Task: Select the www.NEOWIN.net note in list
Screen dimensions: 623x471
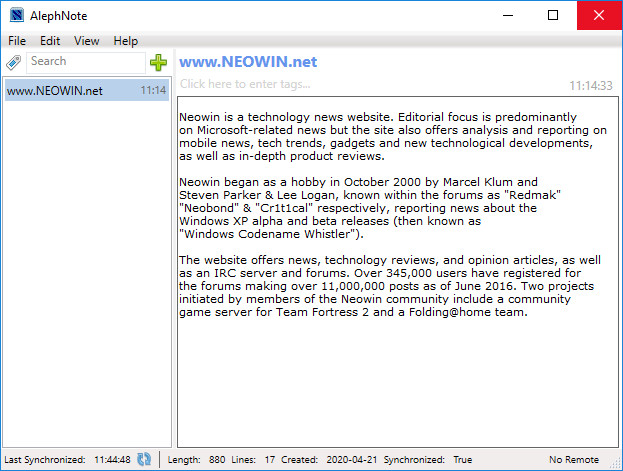Action: [x=87, y=90]
